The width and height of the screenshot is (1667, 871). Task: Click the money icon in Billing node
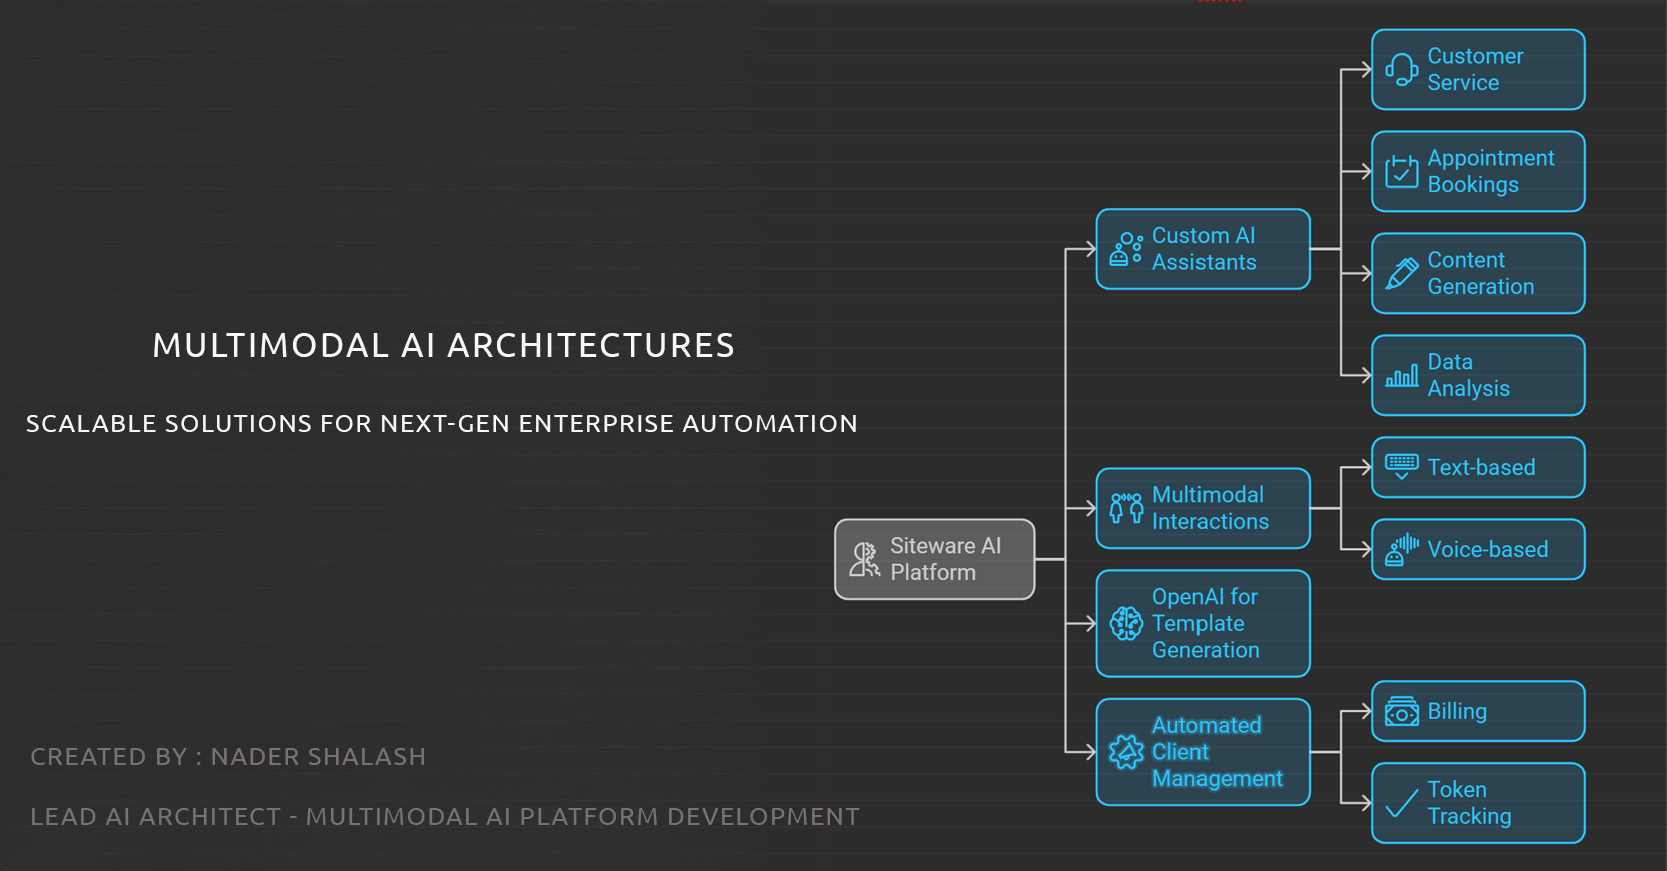(x=1401, y=712)
